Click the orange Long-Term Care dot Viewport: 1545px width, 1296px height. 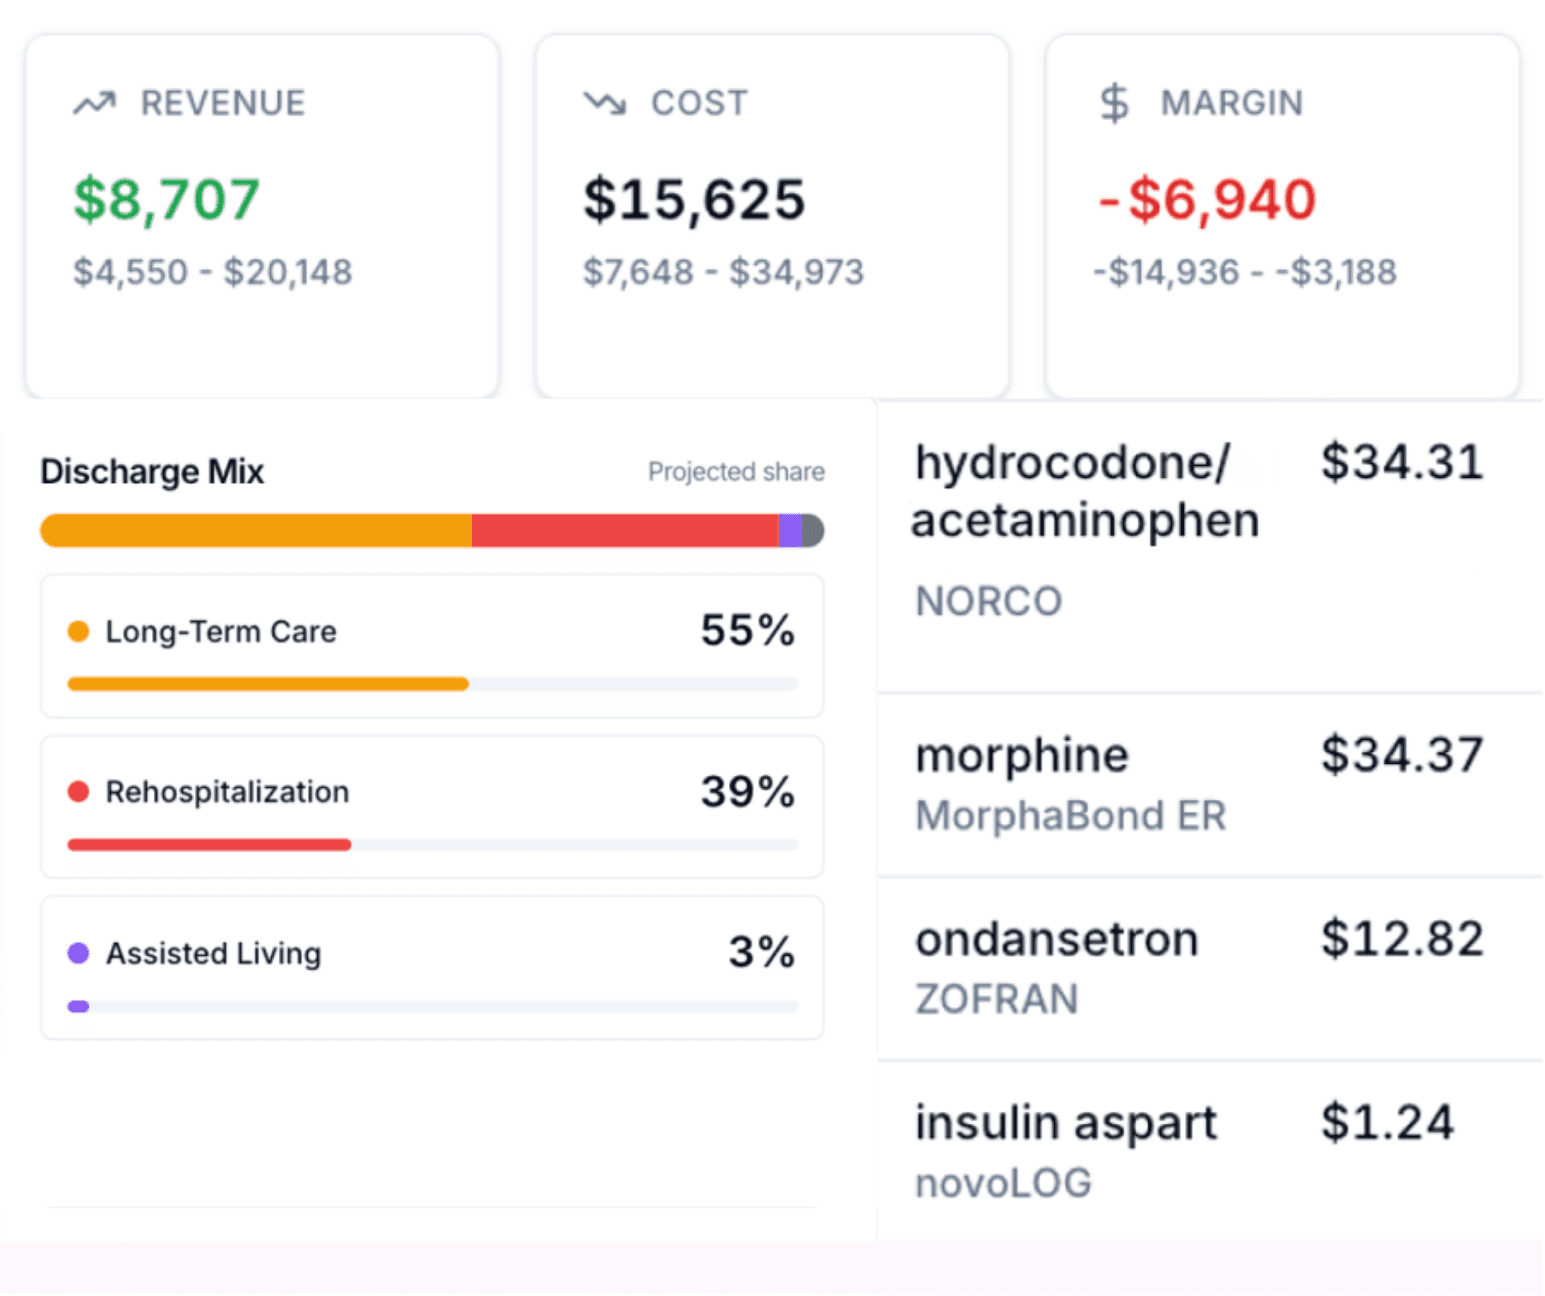click(78, 631)
